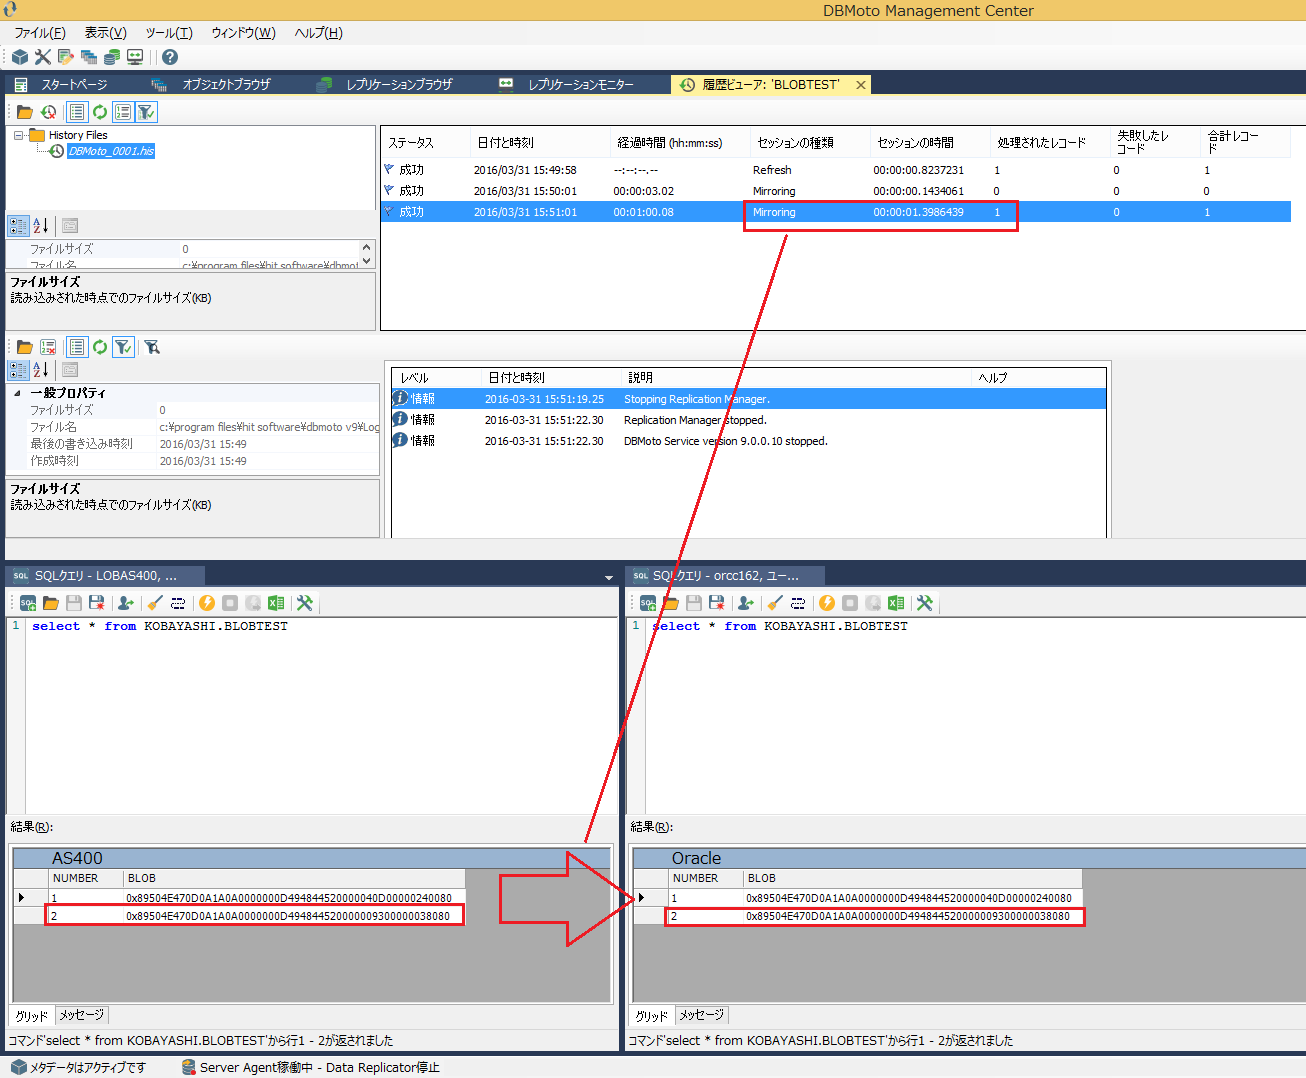Export Oracle query results to Excel
The height and width of the screenshot is (1078, 1306).
coord(896,603)
